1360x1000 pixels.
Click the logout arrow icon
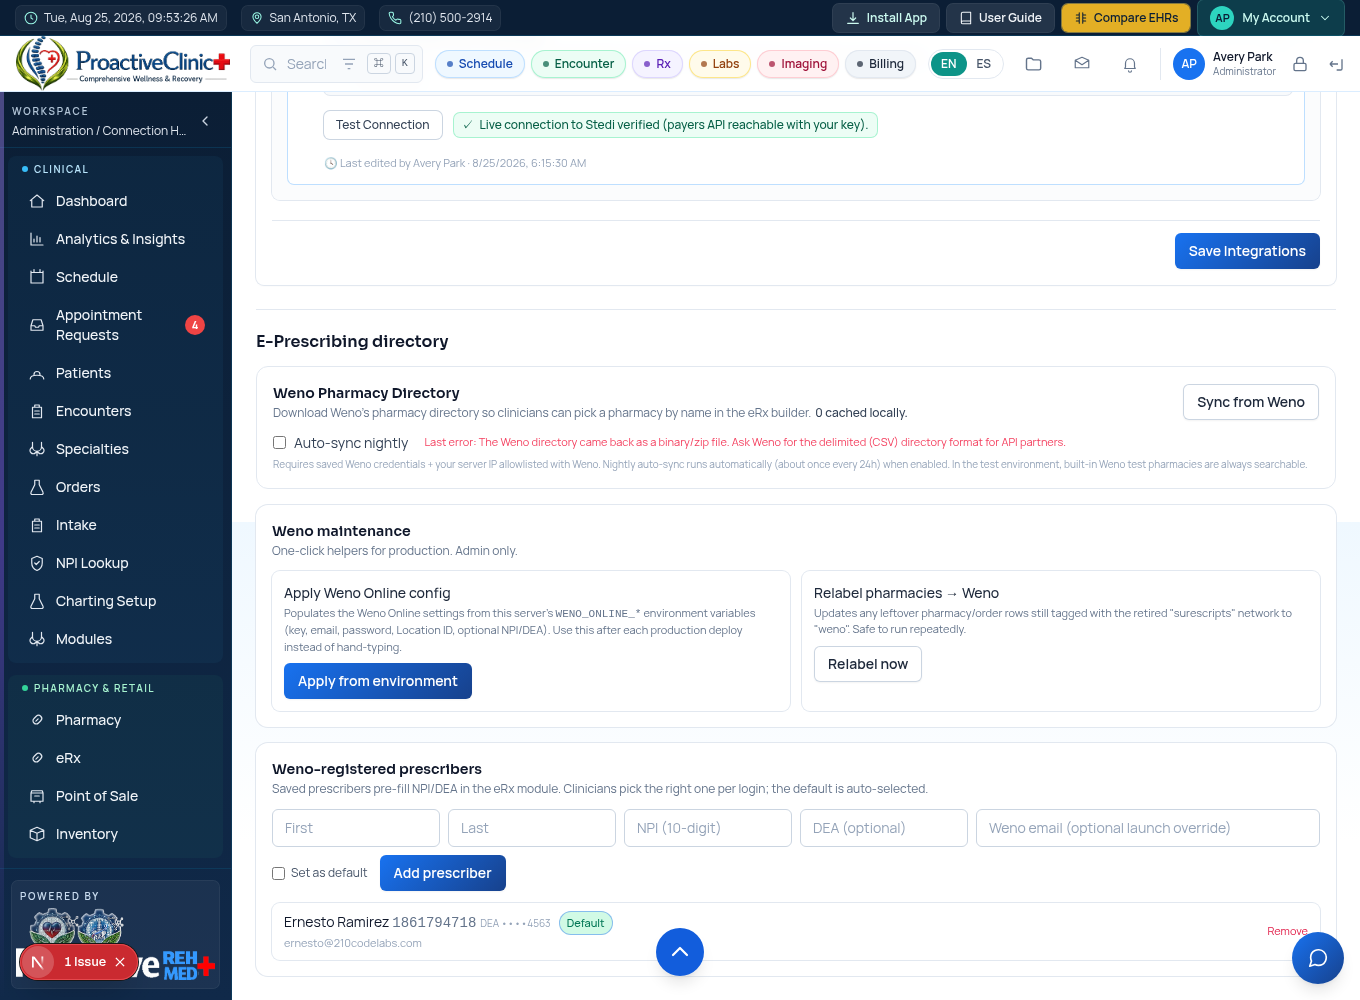pos(1336,64)
